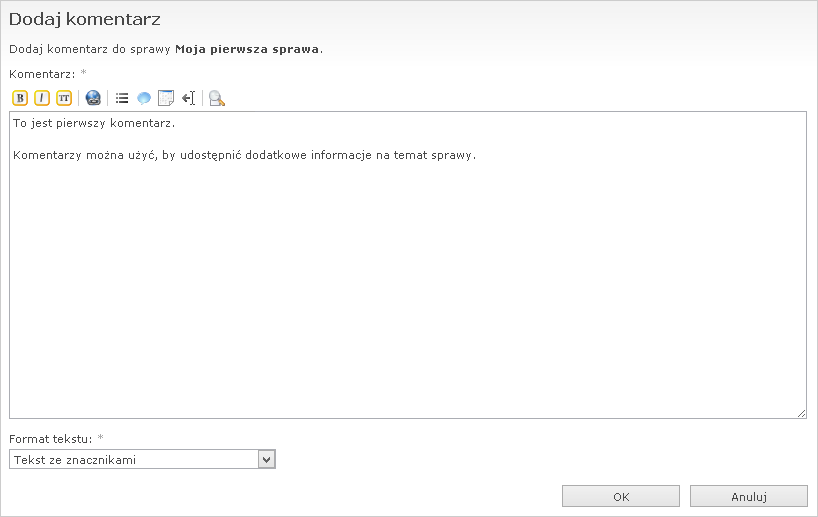Toggle bold formatting in the comment toolbar

pyautogui.click(x=20, y=98)
